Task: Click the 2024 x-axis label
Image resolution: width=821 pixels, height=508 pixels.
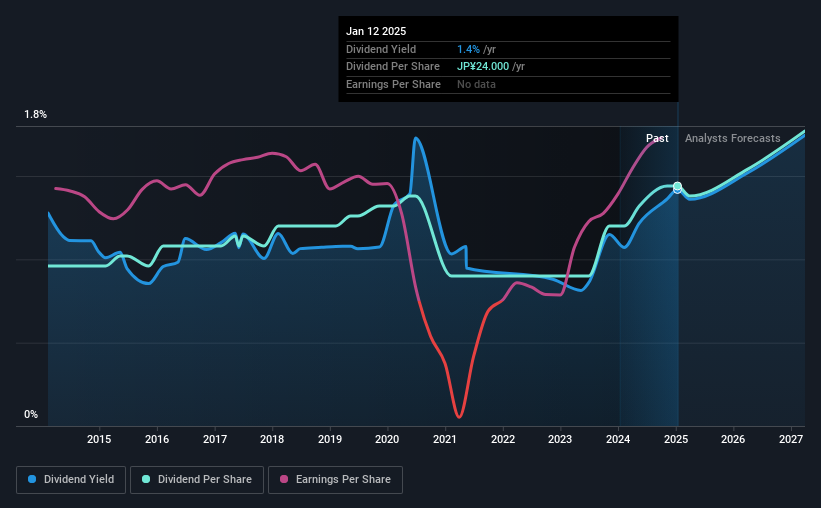Action: (x=618, y=439)
